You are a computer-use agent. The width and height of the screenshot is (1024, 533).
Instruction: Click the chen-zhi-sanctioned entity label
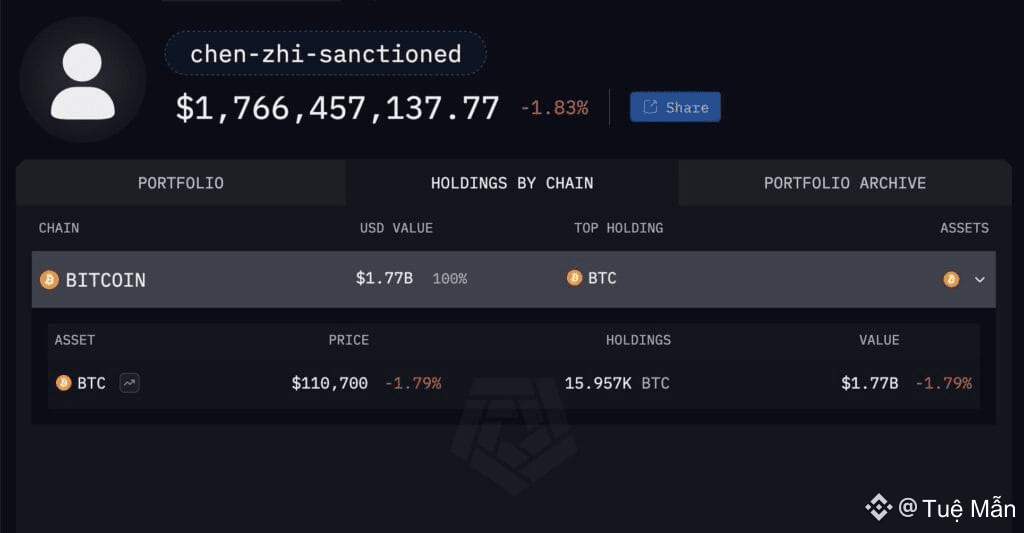[x=326, y=54]
